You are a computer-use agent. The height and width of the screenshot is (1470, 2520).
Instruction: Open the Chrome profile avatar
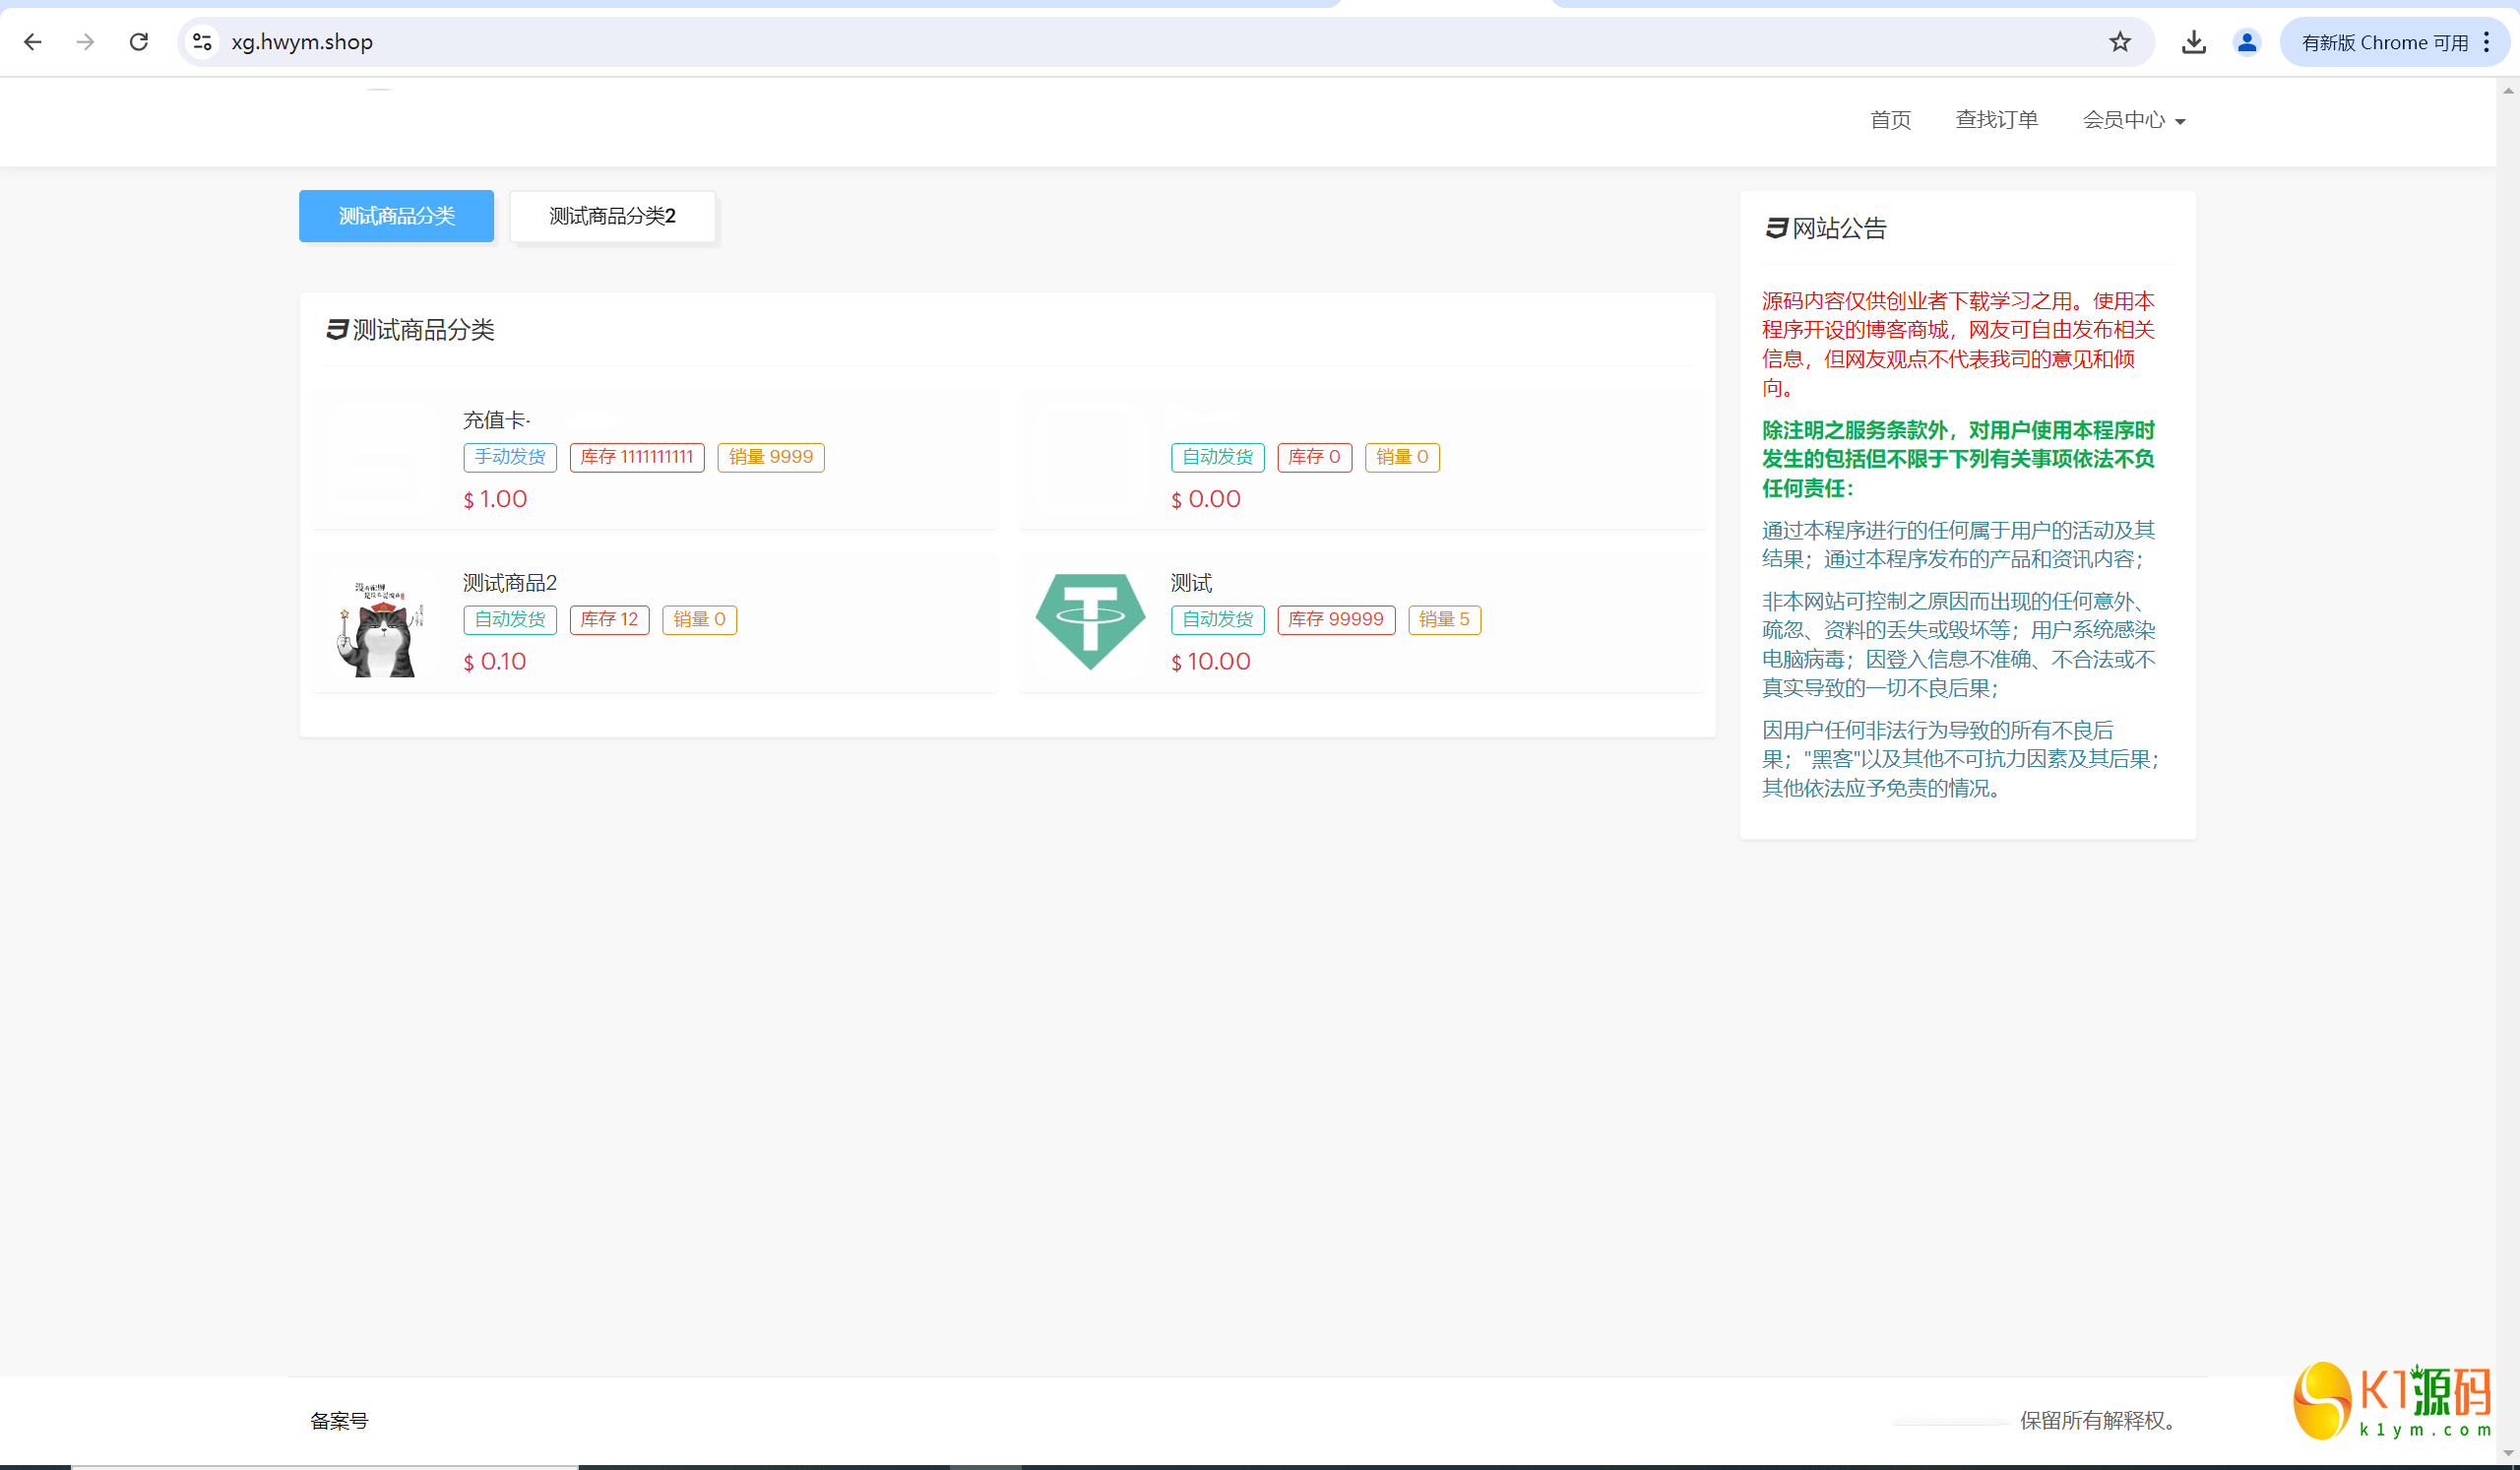[2246, 42]
